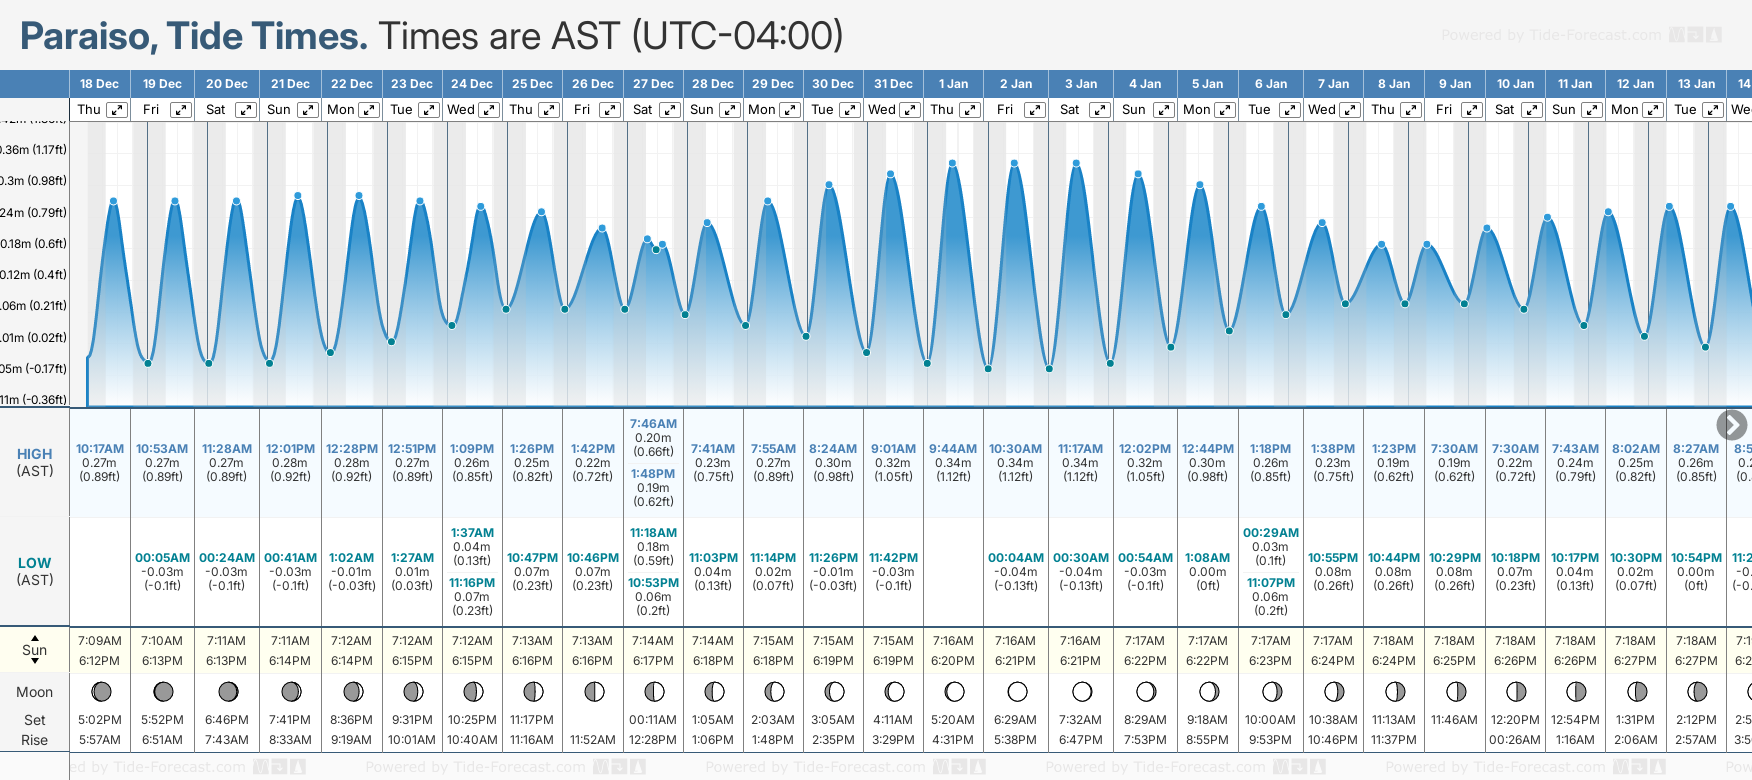
Task: Select the 25 Dec date header
Action: (532, 84)
